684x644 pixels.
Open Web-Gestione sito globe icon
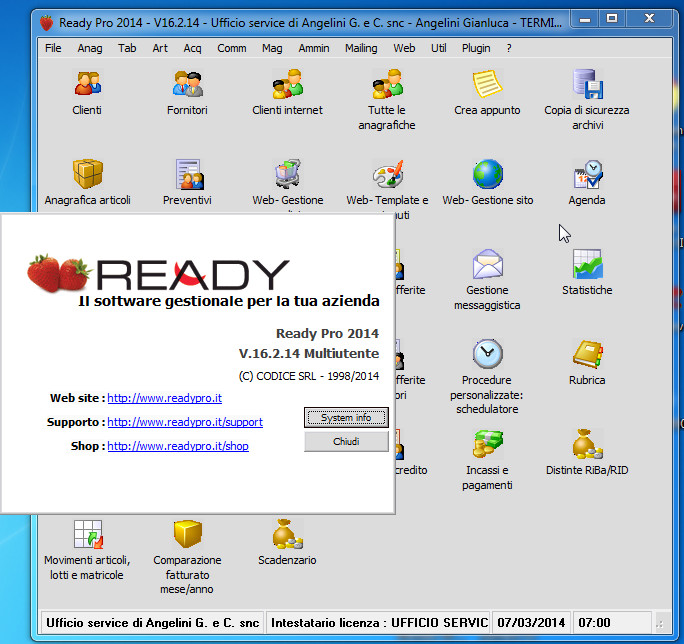tap(487, 174)
